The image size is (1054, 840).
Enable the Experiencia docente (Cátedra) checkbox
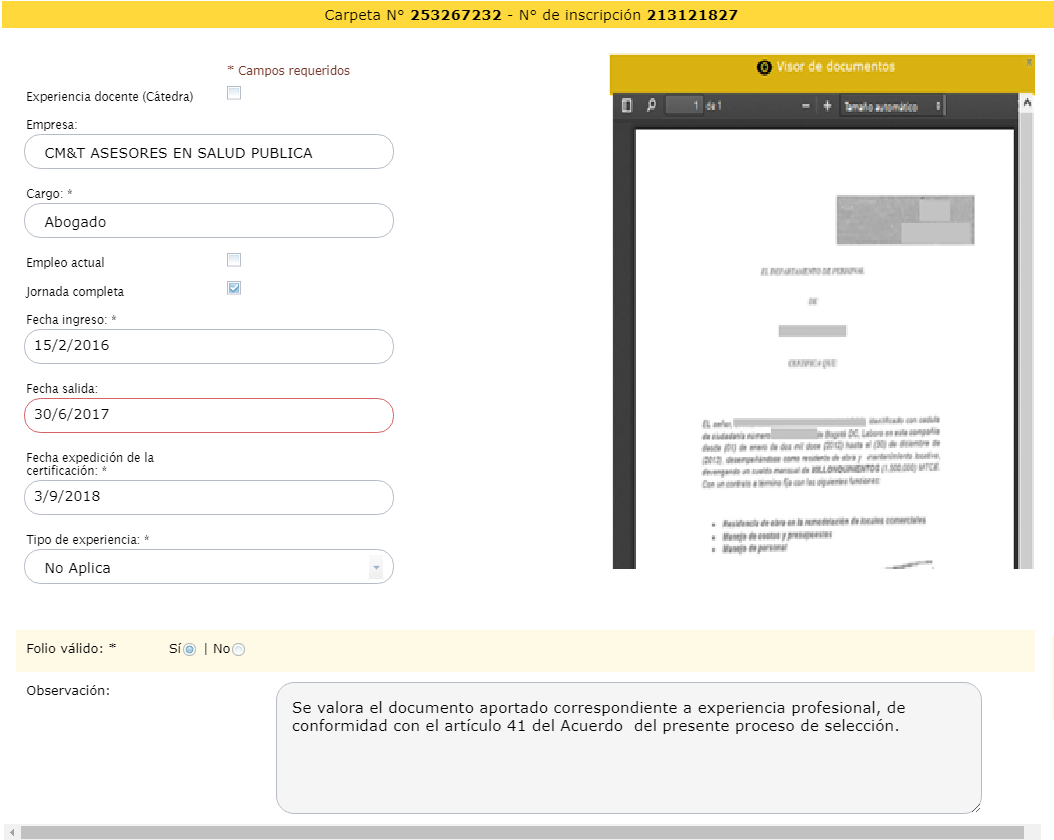click(x=234, y=94)
